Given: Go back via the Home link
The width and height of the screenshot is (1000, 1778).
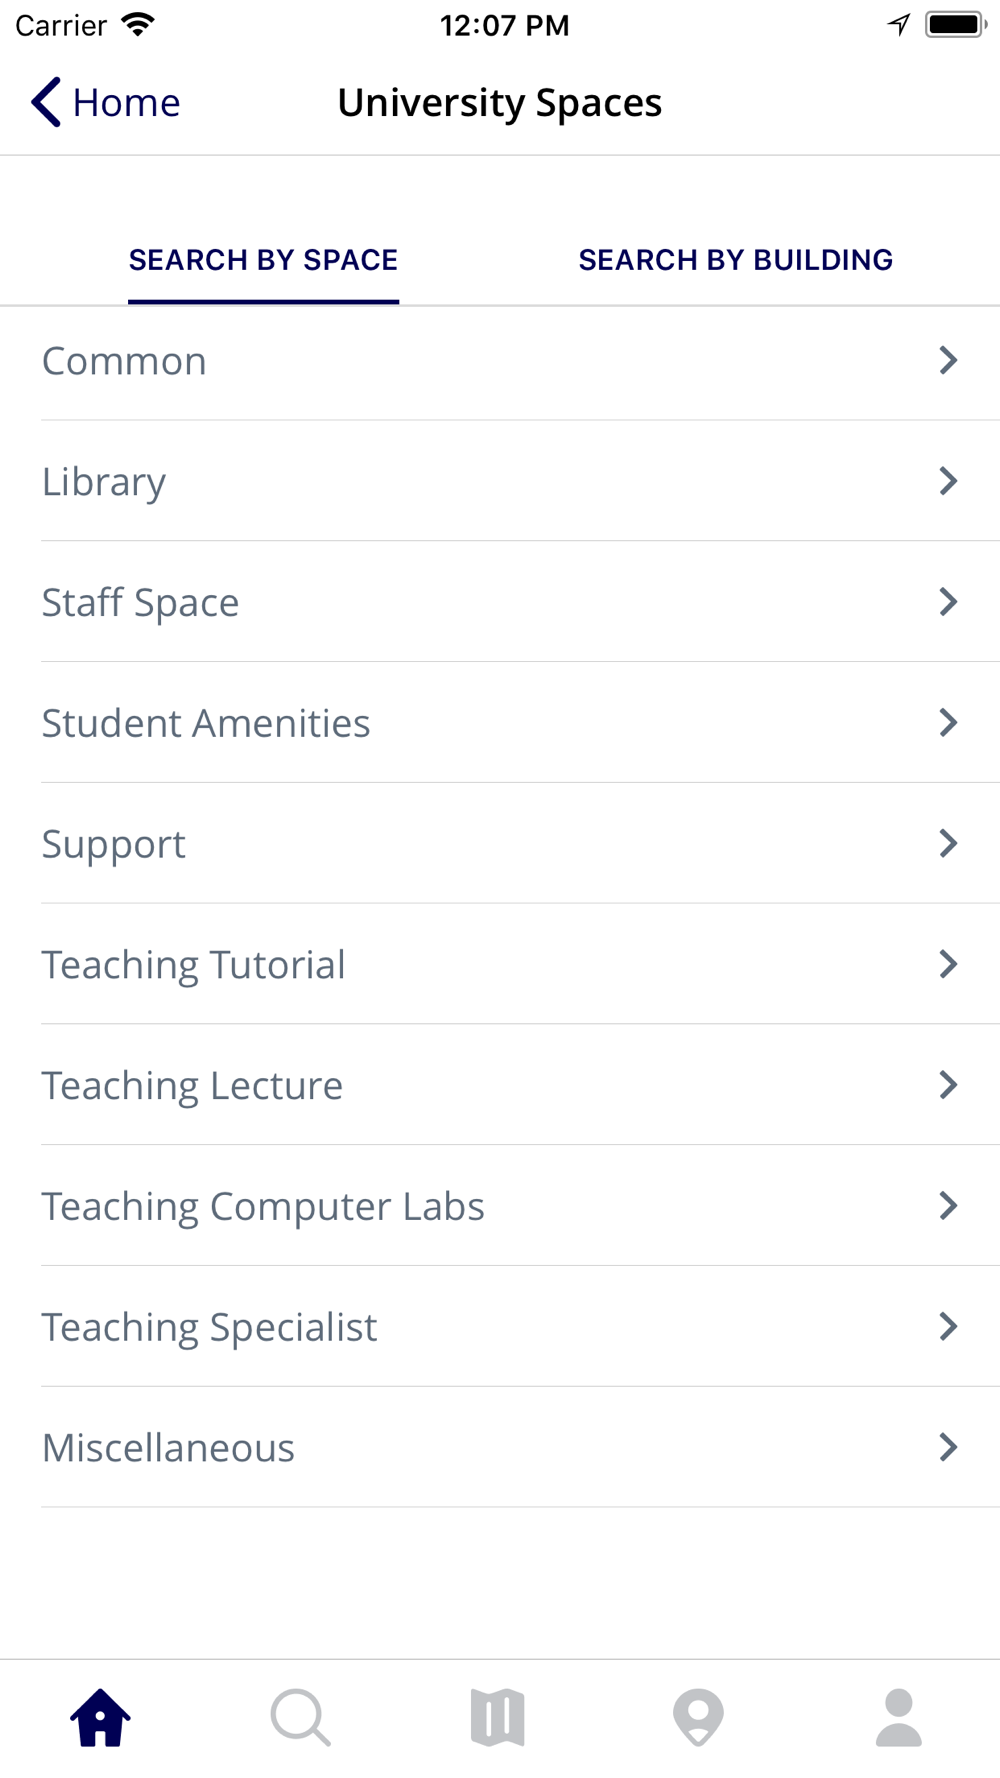Looking at the screenshot, I should [x=126, y=102].
